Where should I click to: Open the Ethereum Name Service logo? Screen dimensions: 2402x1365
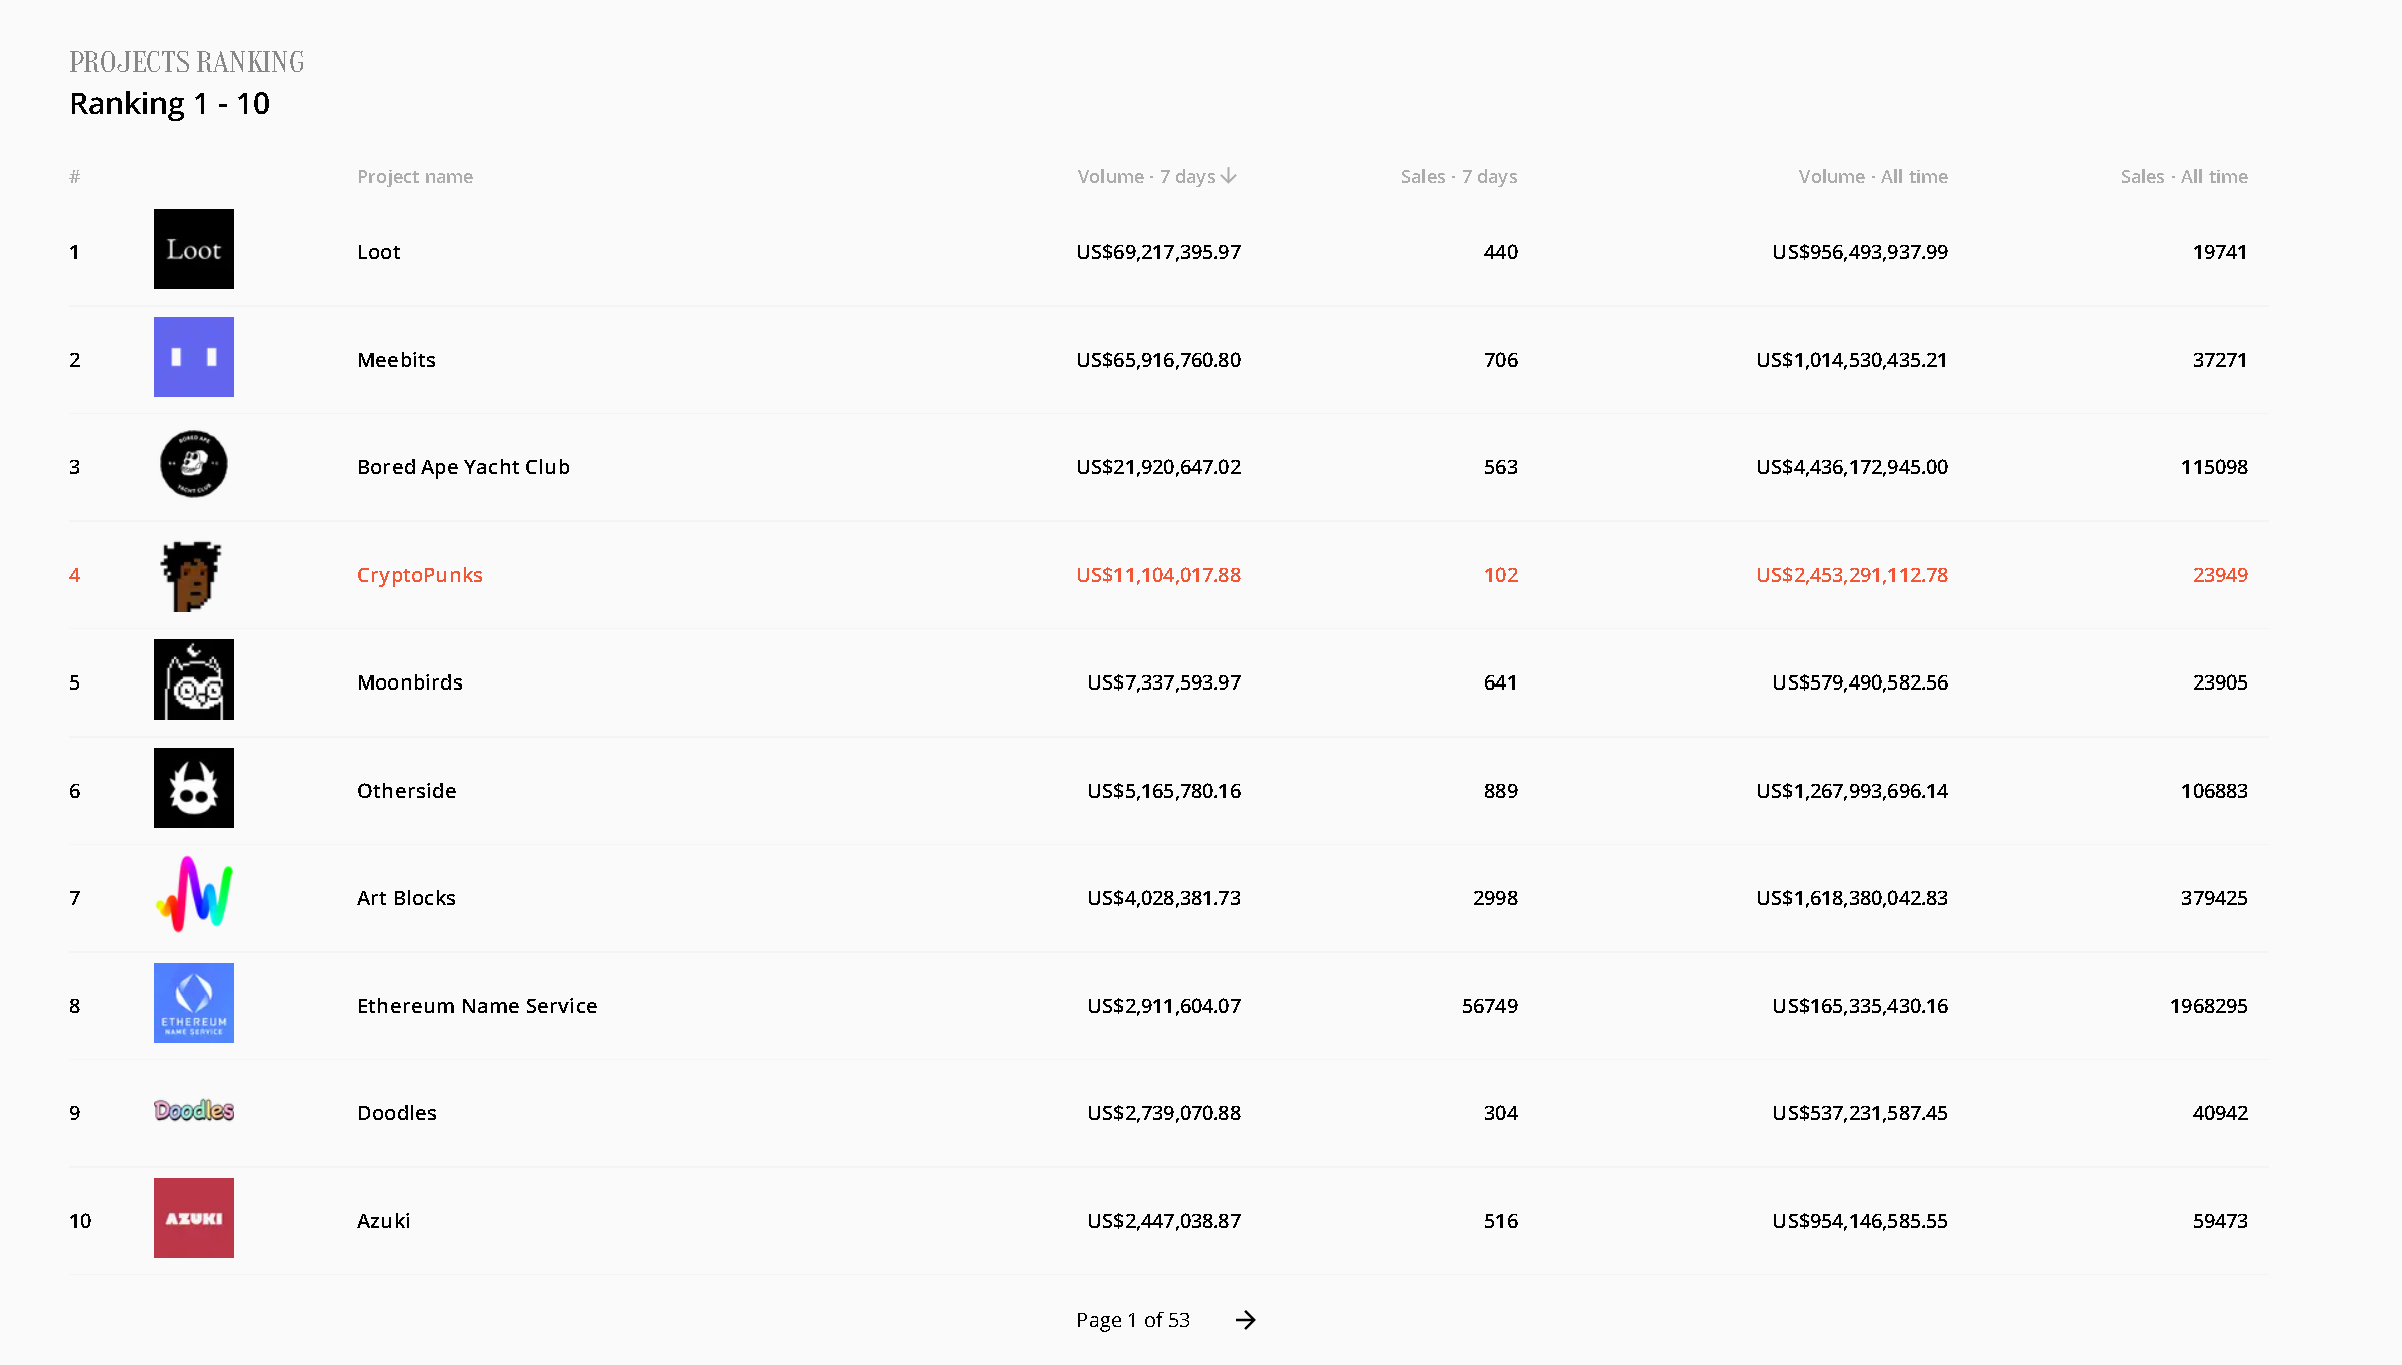click(x=193, y=1003)
